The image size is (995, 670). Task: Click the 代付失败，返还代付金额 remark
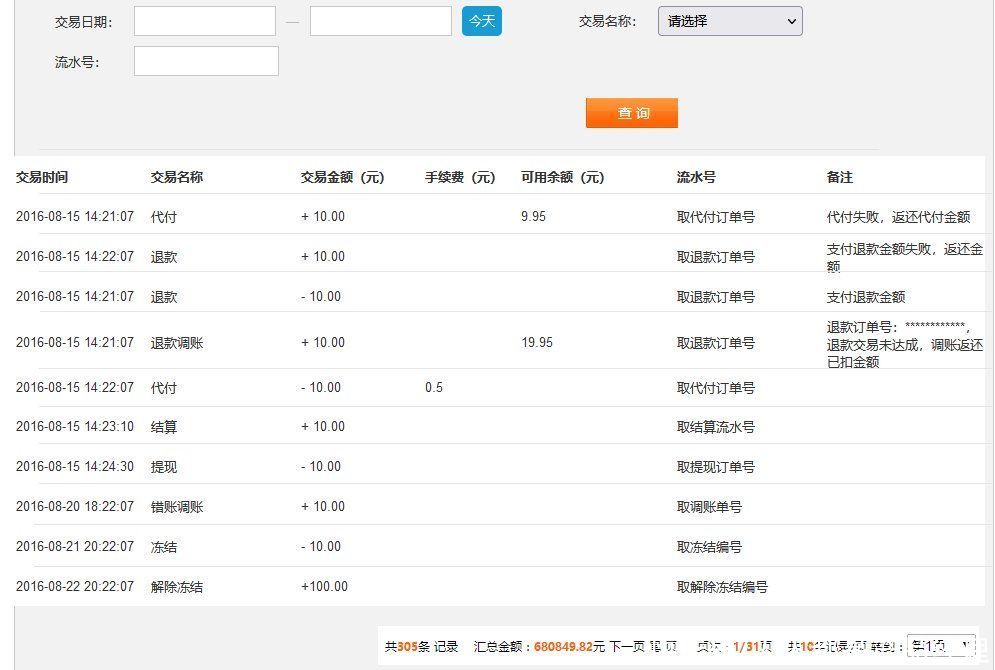tap(899, 217)
